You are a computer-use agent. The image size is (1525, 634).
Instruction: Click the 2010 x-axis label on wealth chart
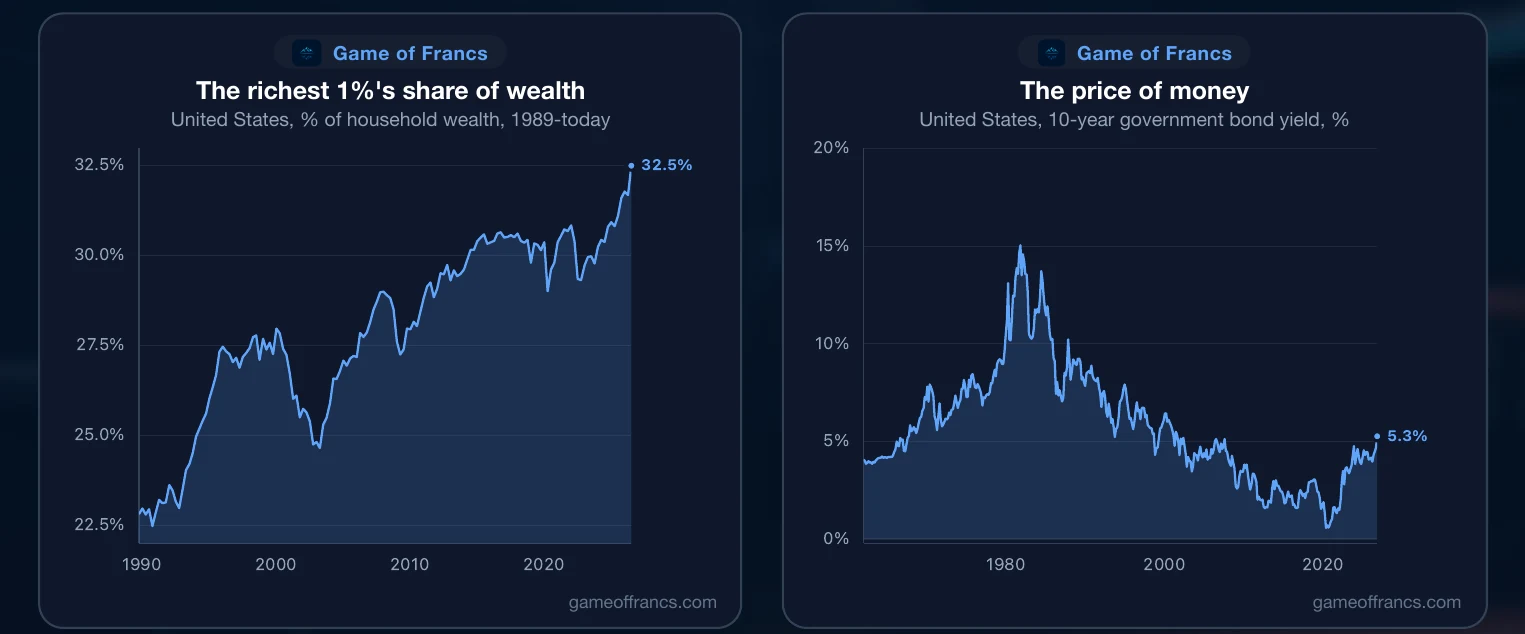pyautogui.click(x=410, y=565)
